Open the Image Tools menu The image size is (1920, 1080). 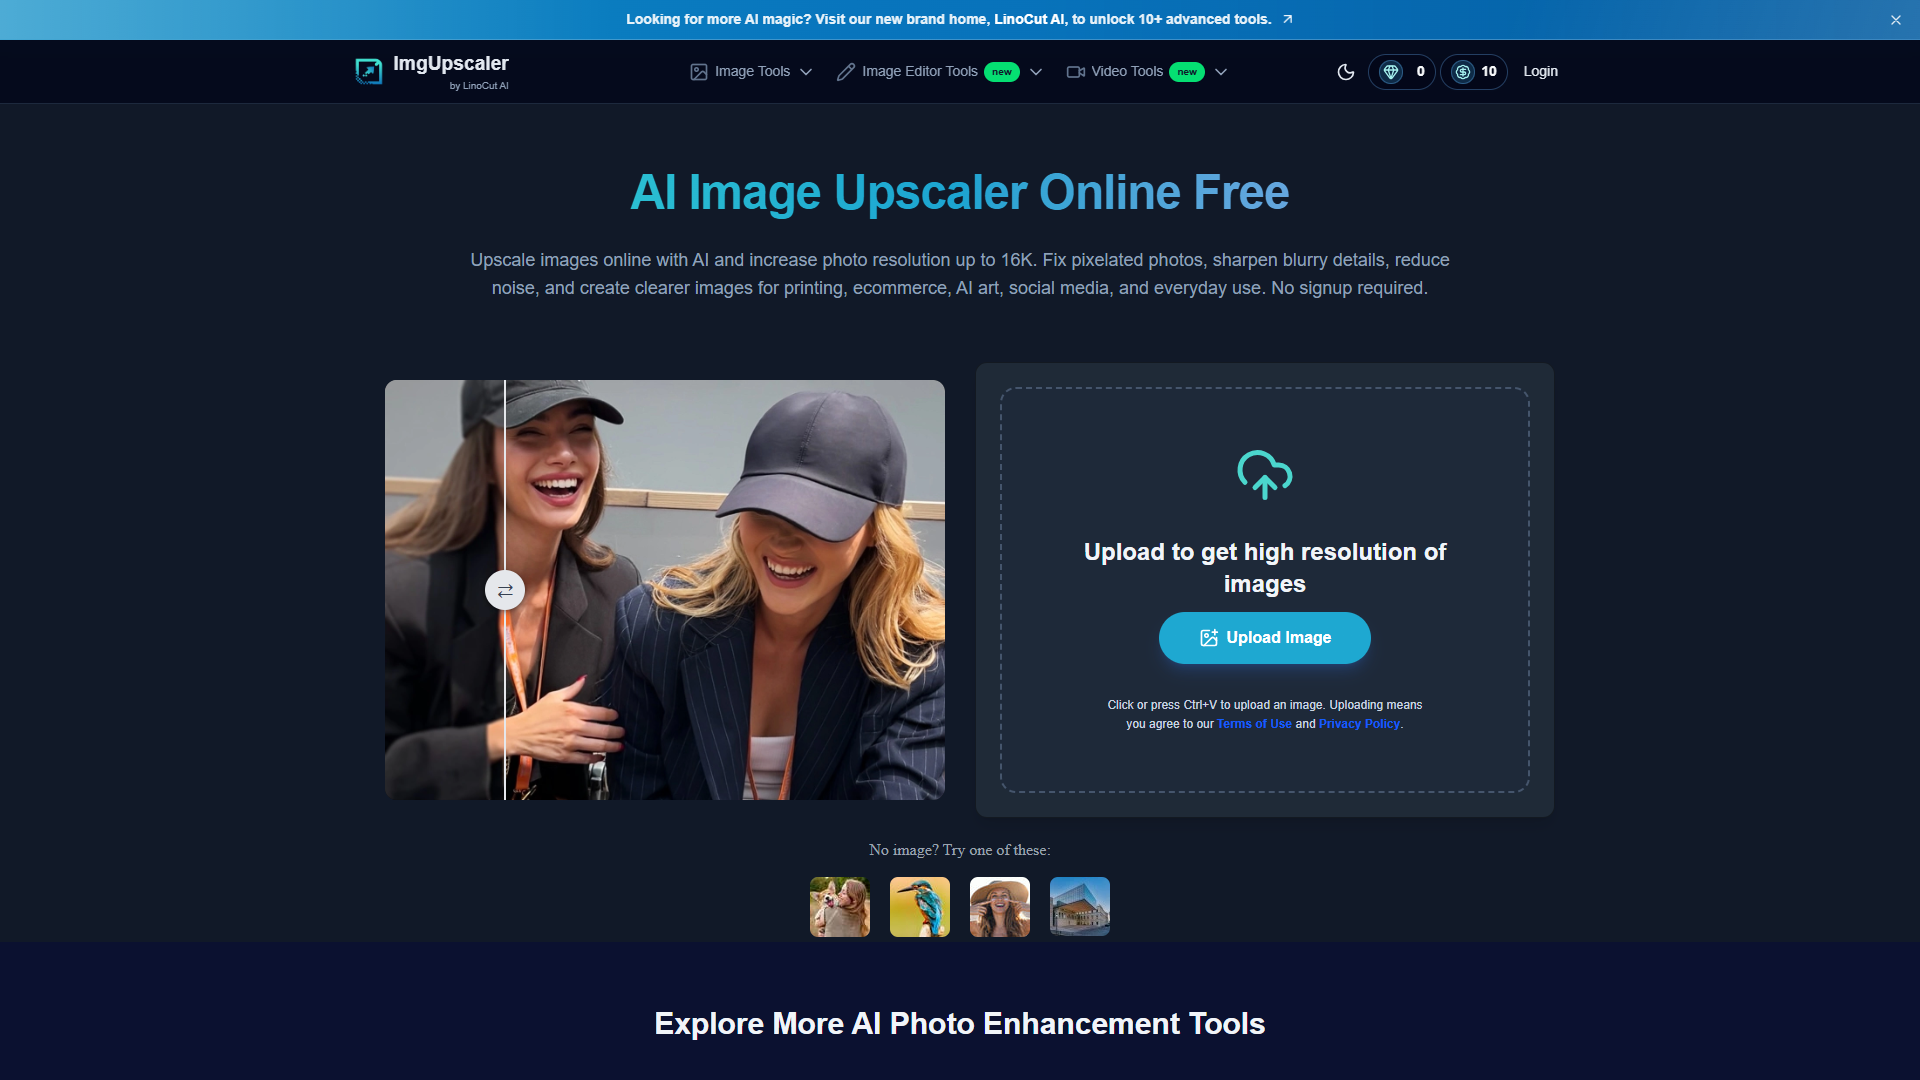752,72
